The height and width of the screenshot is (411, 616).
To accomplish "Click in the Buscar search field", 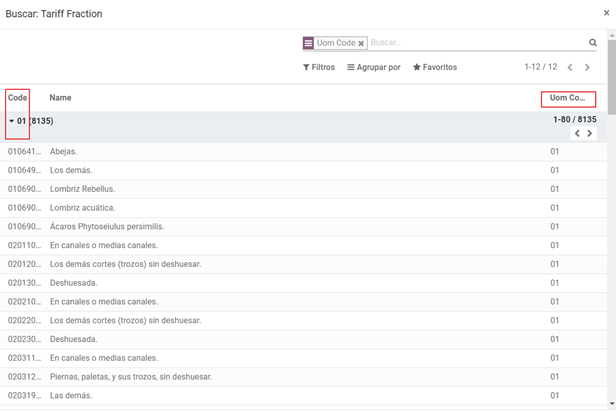I will point(475,43).
